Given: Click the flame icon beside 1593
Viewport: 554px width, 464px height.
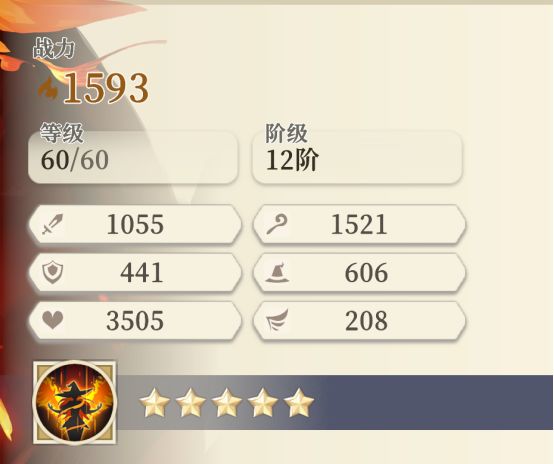Looking at the screenshot, I should point(48,88).
